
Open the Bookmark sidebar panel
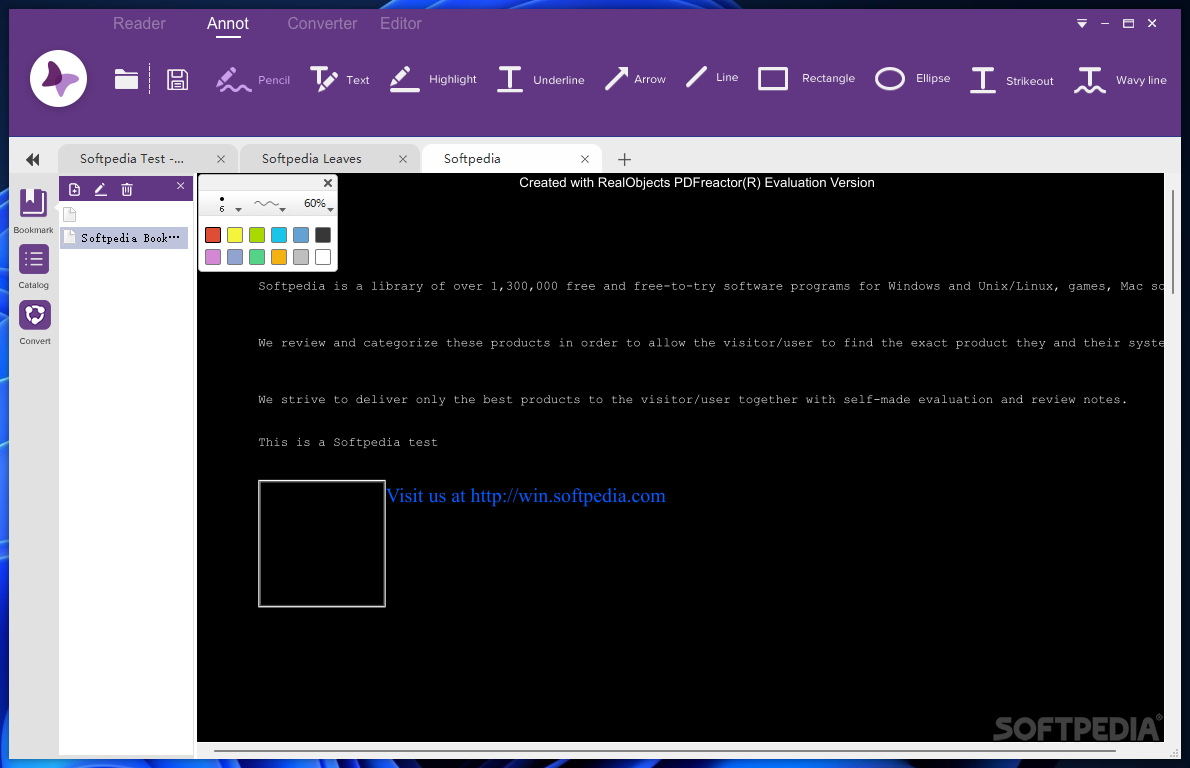click(x=33, y=211)
